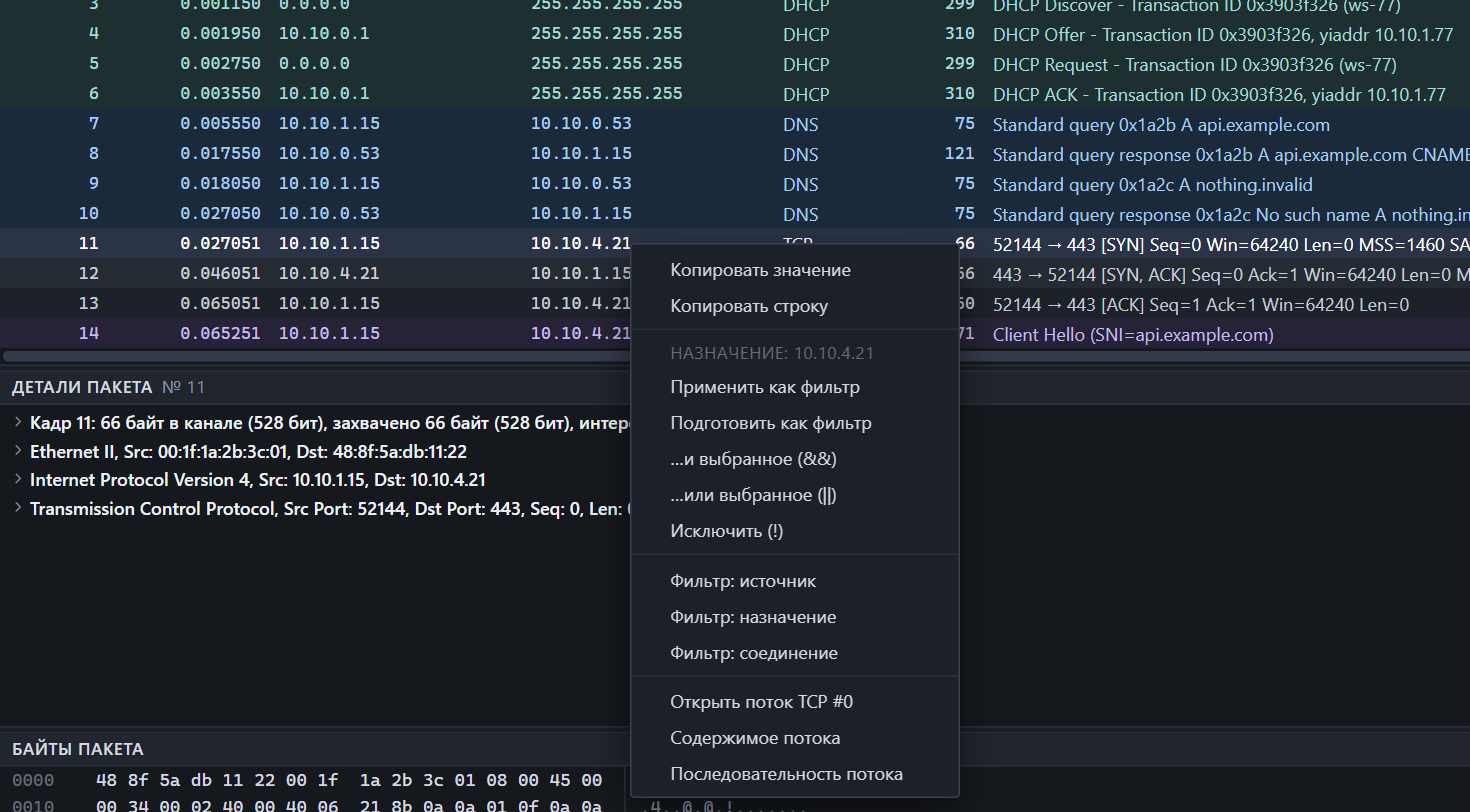This screenshot has width=1470, height=812.
Task: Open Последовательность потока from menu
Action: [795, 774]
